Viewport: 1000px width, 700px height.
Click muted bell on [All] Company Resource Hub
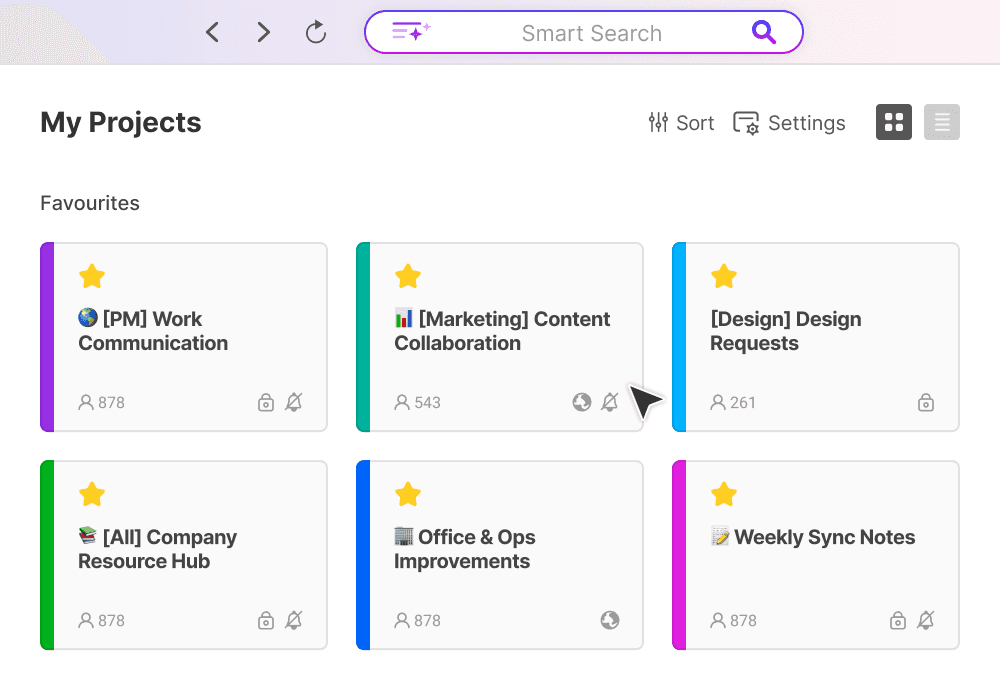293,620
